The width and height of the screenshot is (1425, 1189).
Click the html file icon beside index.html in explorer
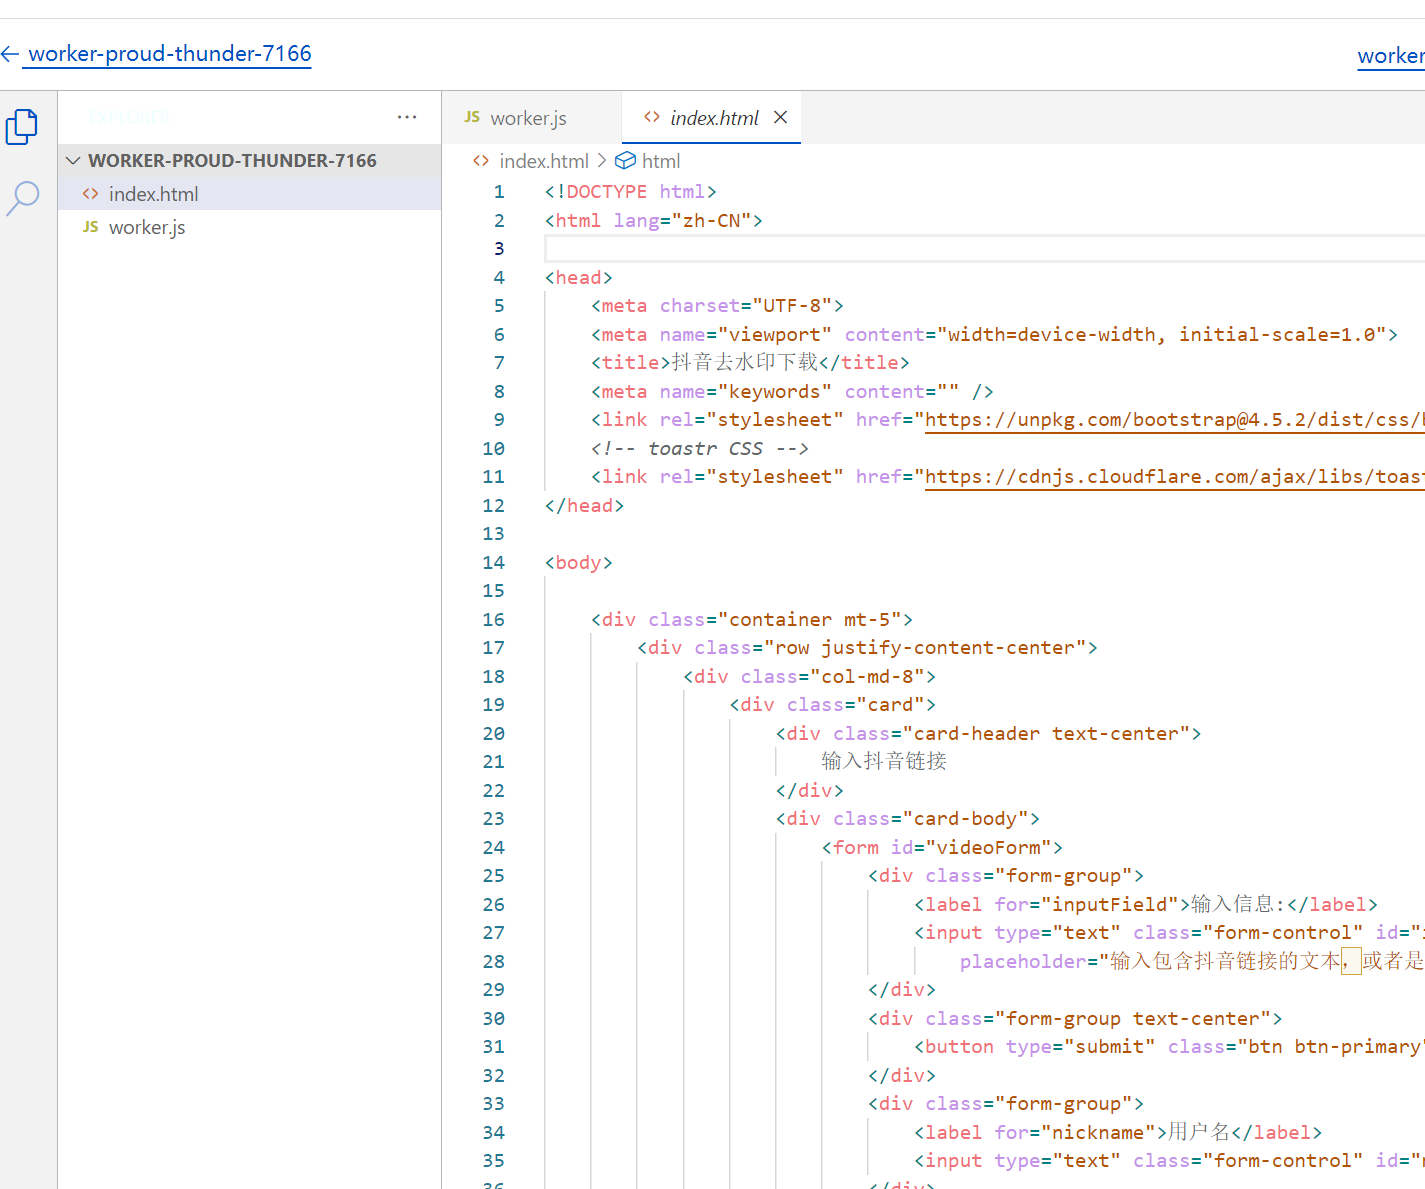click(x=91, y=194)
